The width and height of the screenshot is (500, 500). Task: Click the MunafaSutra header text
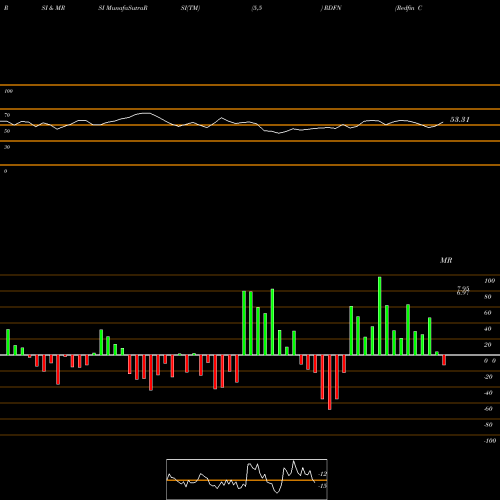click(126, 8)
